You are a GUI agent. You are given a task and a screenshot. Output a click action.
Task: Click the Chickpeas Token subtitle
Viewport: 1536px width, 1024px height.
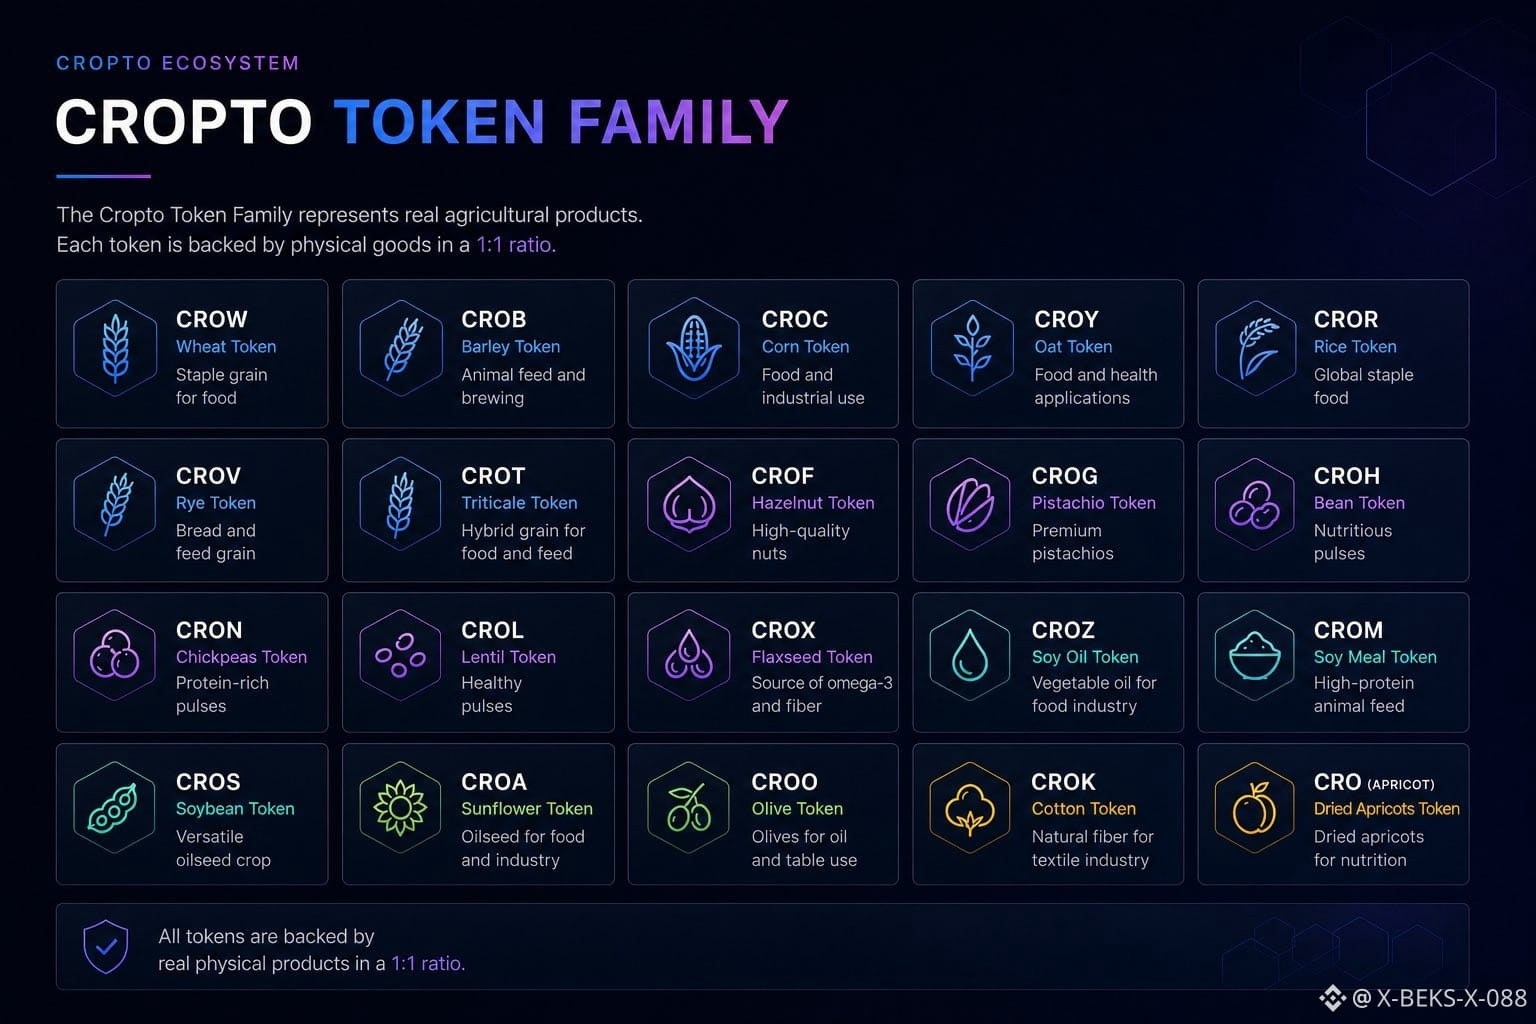(241, 657)
